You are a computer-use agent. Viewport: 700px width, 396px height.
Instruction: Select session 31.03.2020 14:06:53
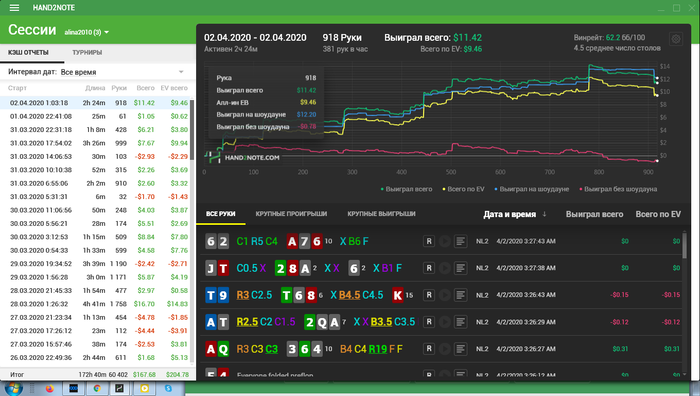pos(95,156)
